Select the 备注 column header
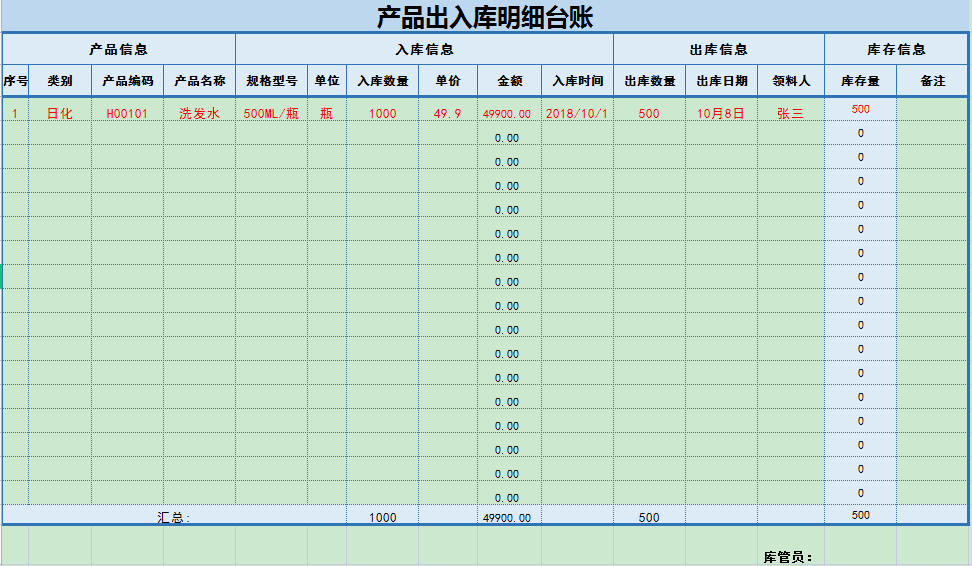This screenshot has height=566, width=972. [x=933, y=81]
